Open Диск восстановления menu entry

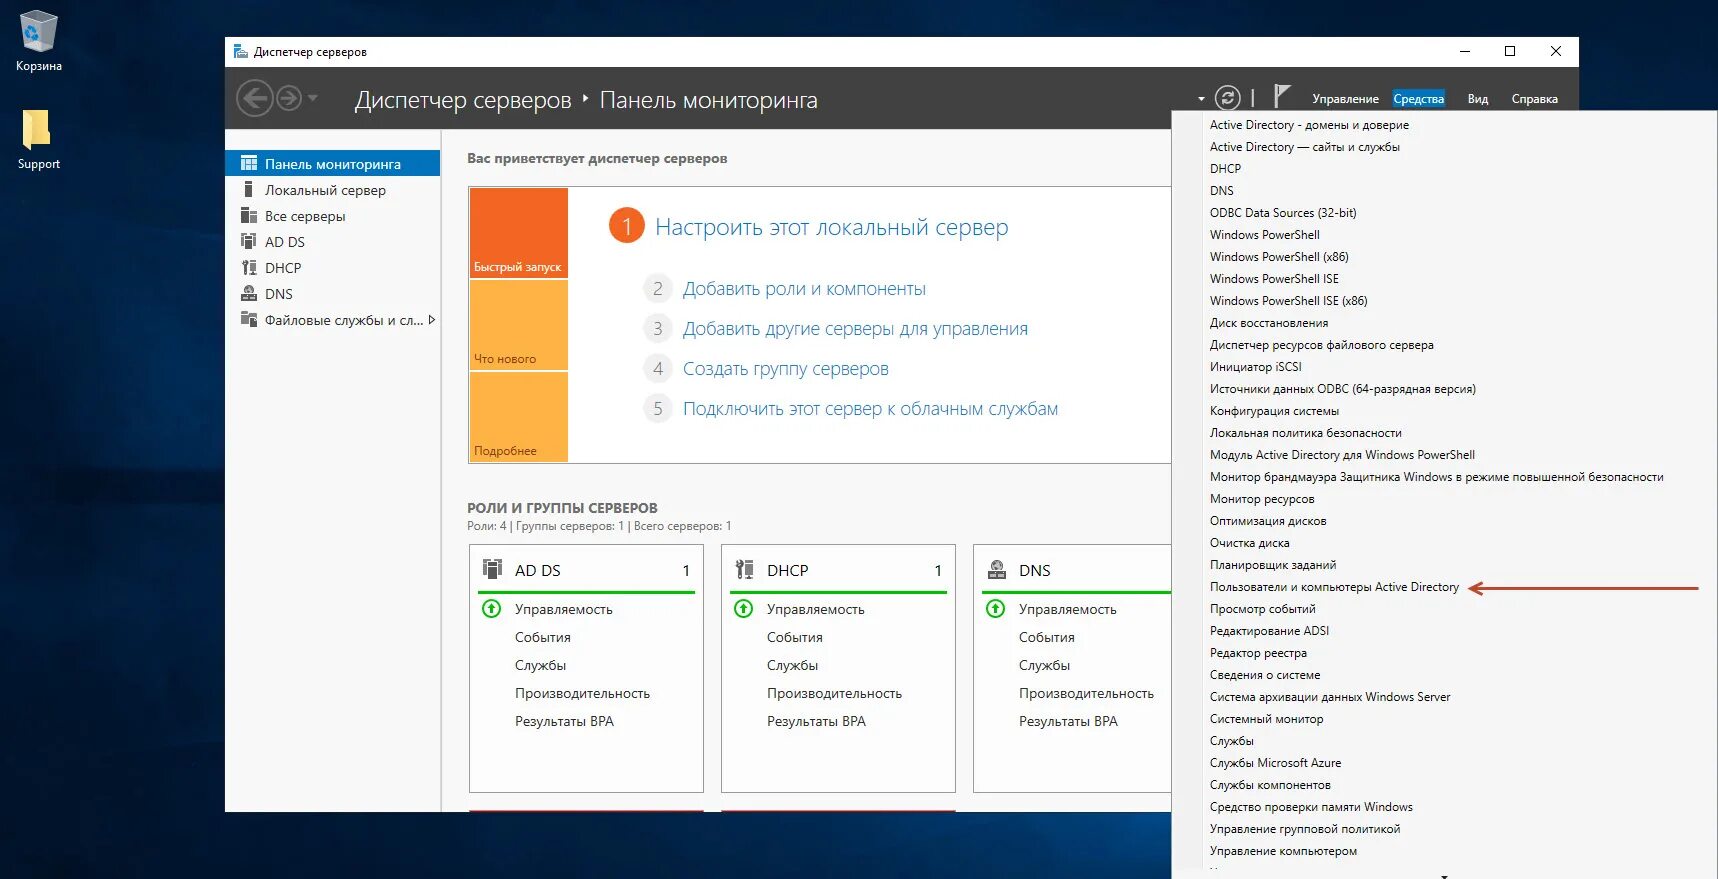click(1269, 323)
